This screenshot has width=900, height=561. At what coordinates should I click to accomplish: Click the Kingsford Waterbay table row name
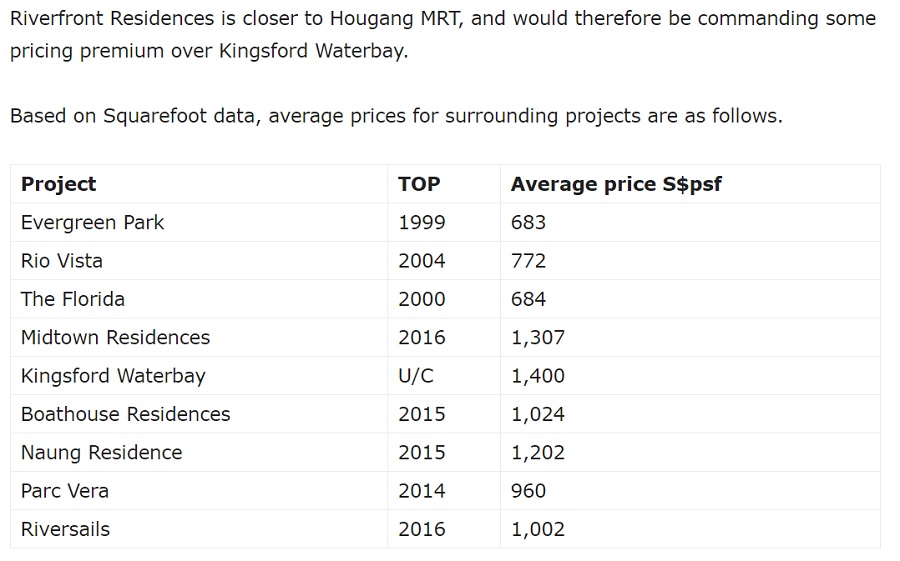tap(113, 376)
